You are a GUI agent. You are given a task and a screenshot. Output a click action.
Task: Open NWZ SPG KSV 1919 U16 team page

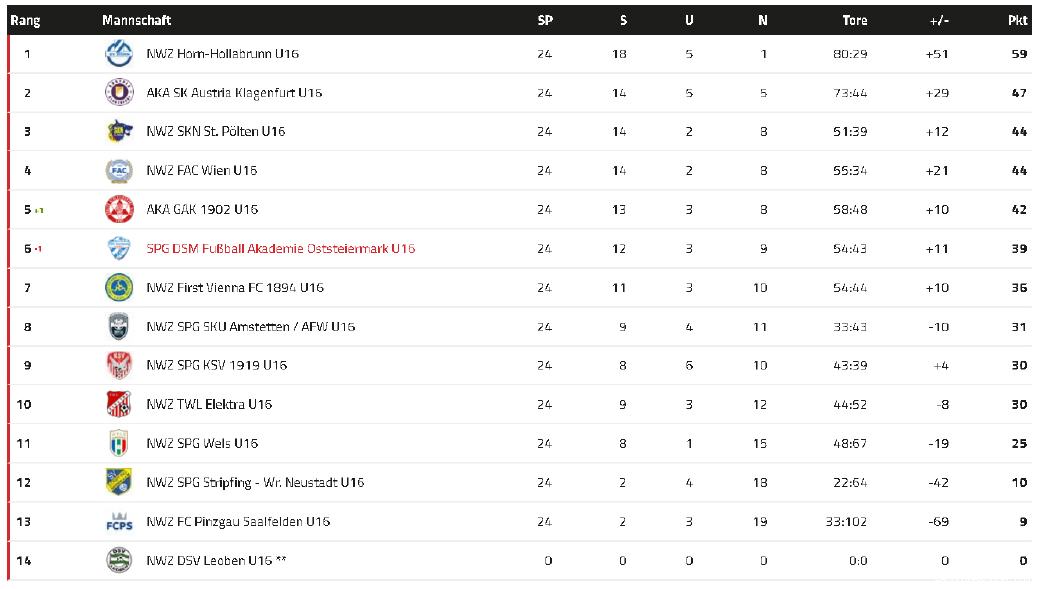coord(216,366)
